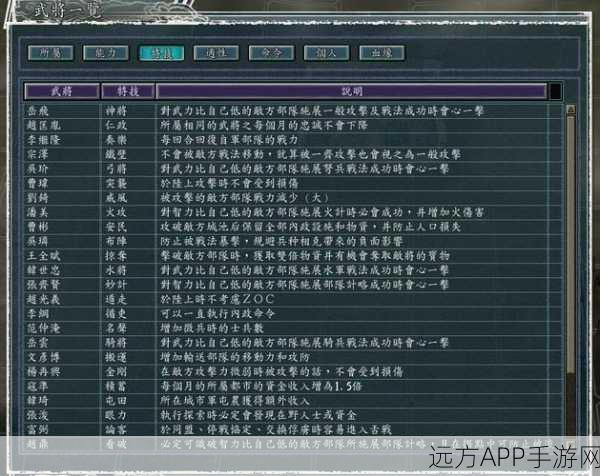The image size is (600, 476).
Task: Click the 威風 skill cell
Action: [x=116, y=198]
